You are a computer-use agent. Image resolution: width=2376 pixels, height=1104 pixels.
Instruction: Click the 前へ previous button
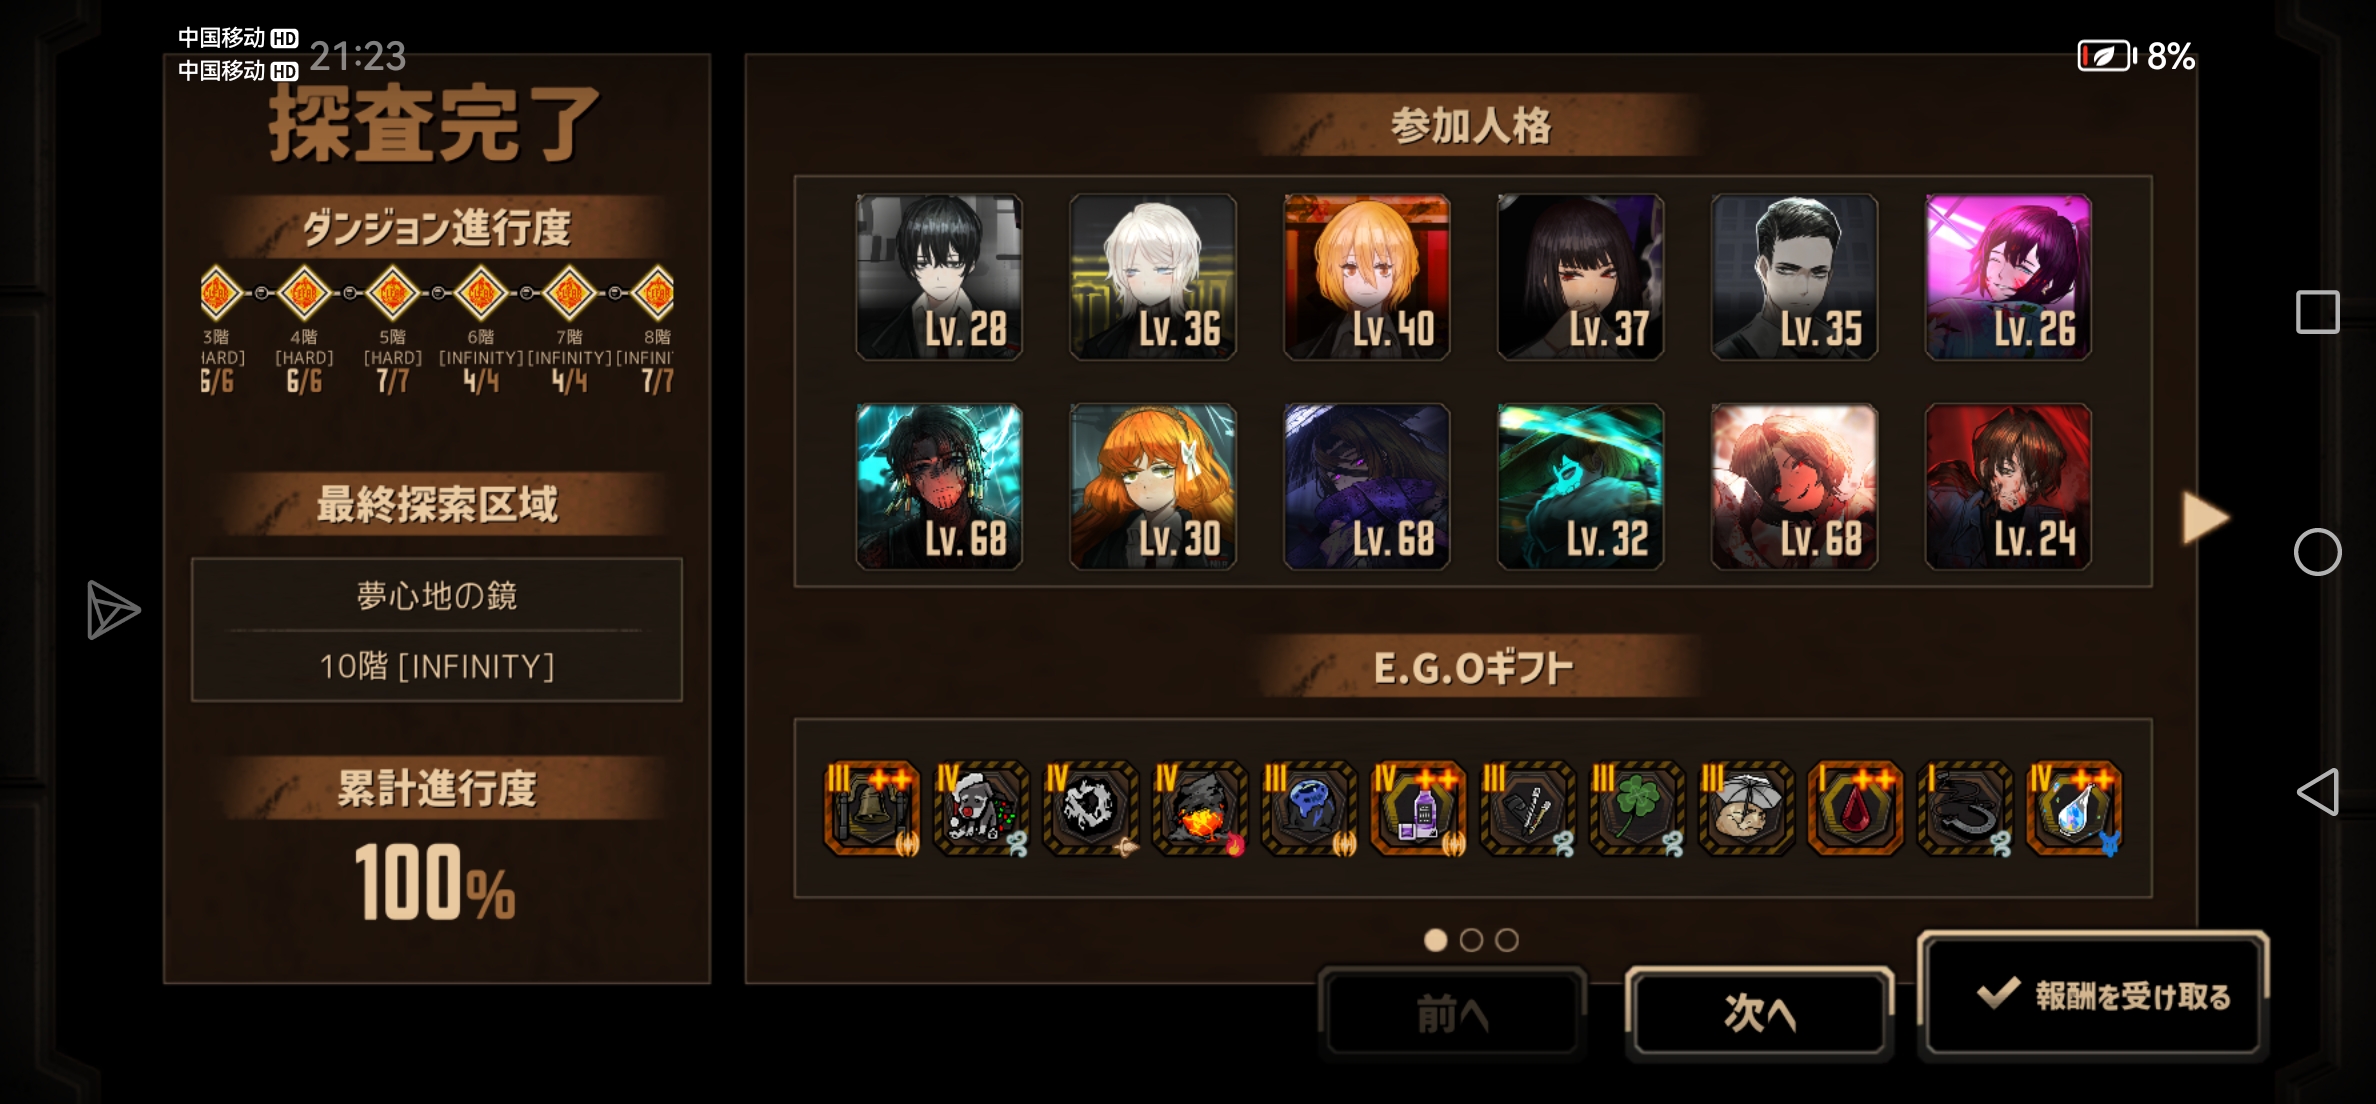(1453, 1012)
